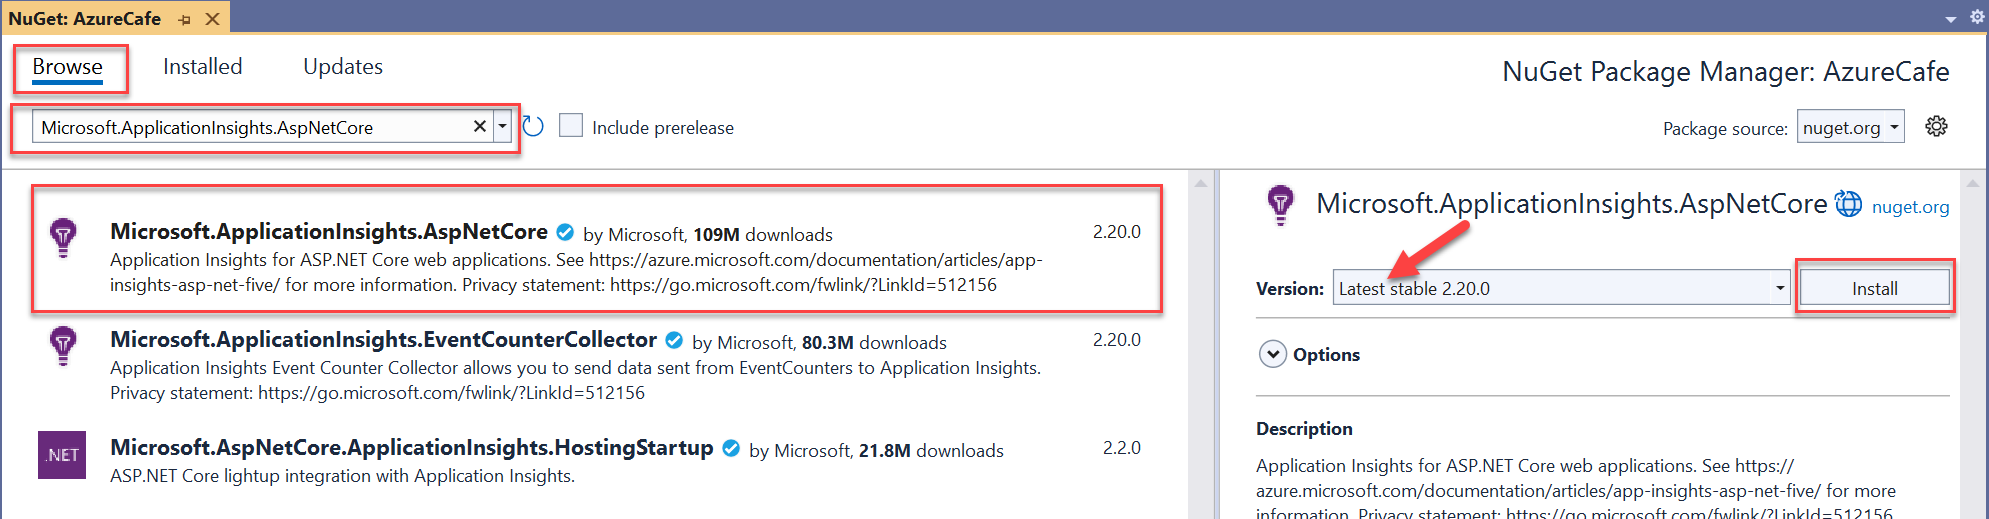
Task: Click the lightbulb icon in the package details pane
Action: [1280, 204]
